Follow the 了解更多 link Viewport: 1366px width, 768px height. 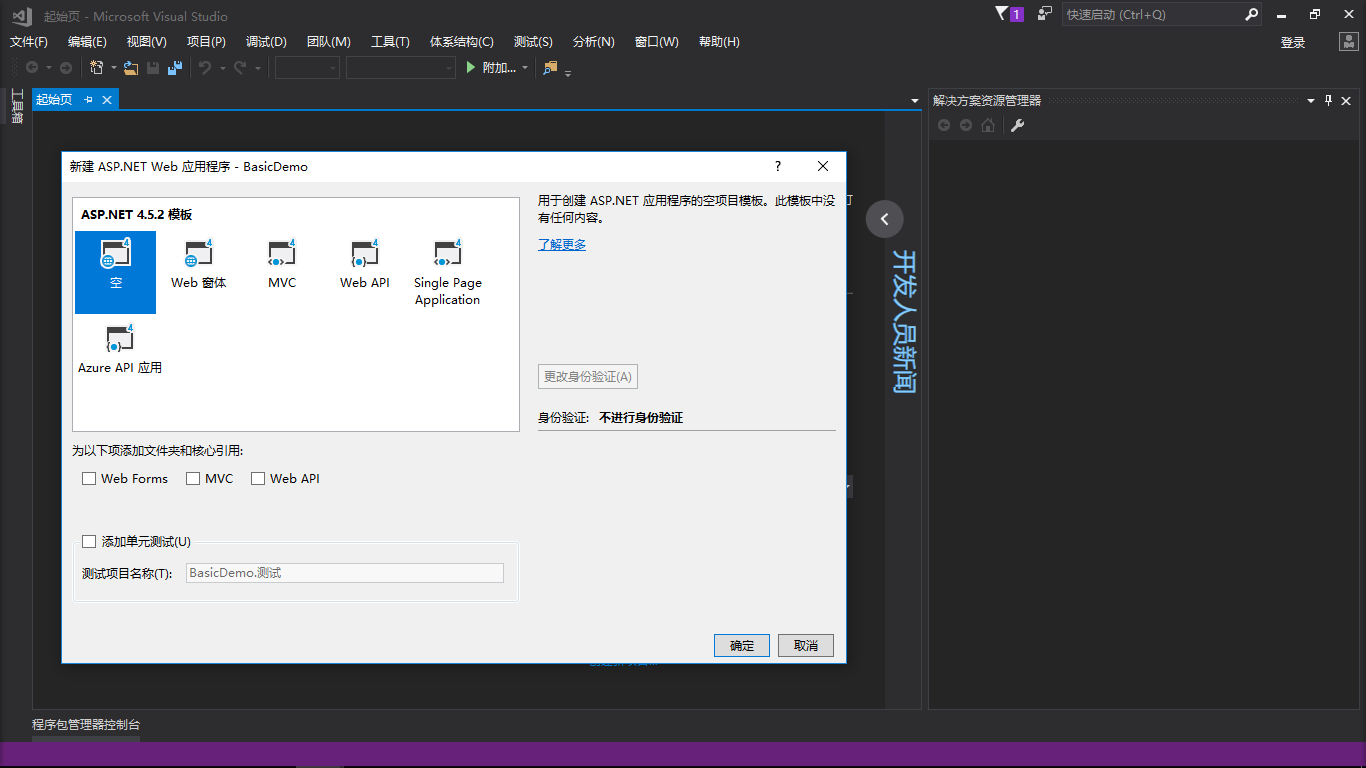(562, 245)
